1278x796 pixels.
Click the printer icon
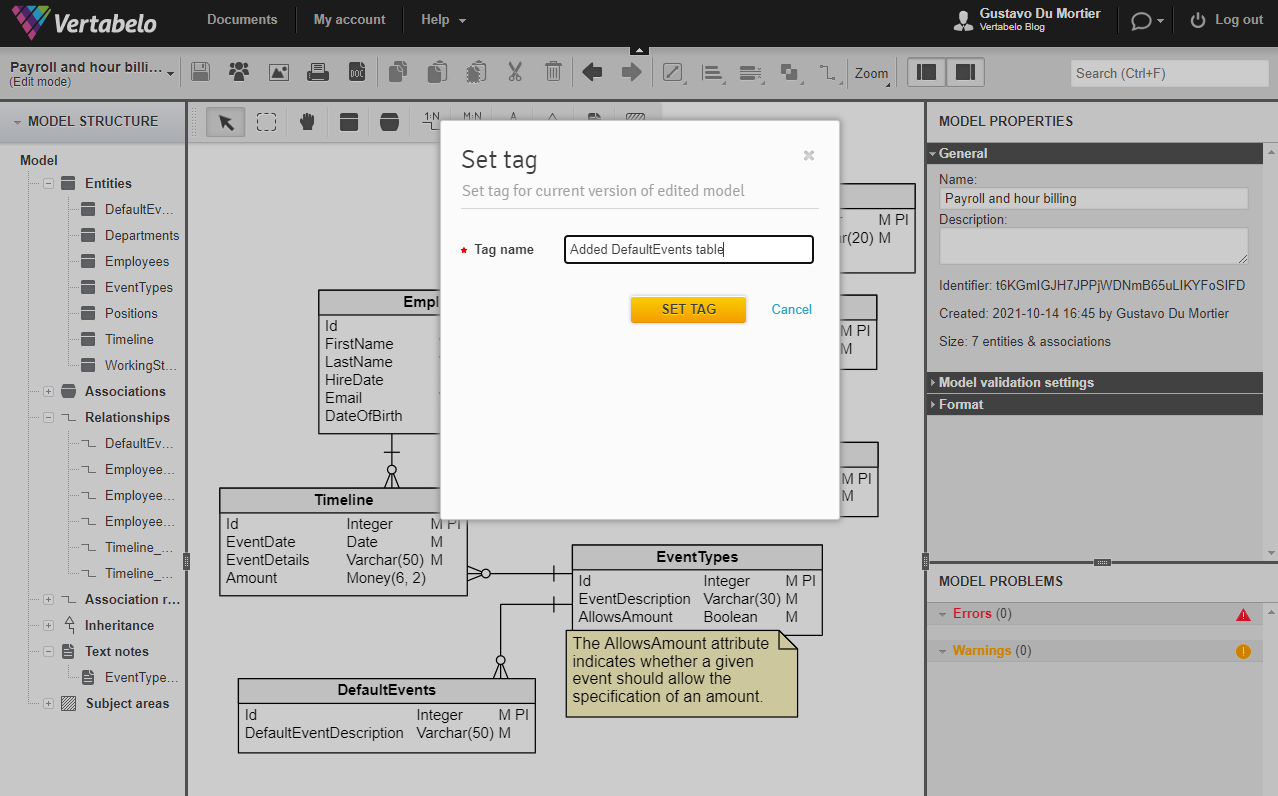pyautogui.click(x=318, y=72)
